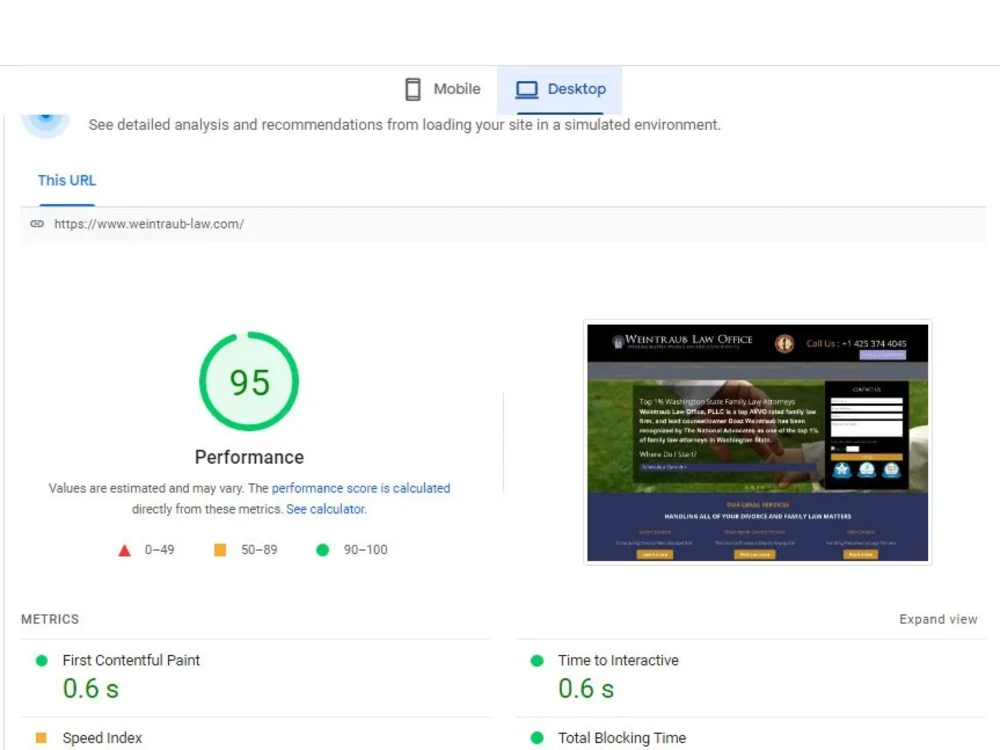The image size is (1000, 750).
Task: Open the See calculator link
Action: point(326,509)
